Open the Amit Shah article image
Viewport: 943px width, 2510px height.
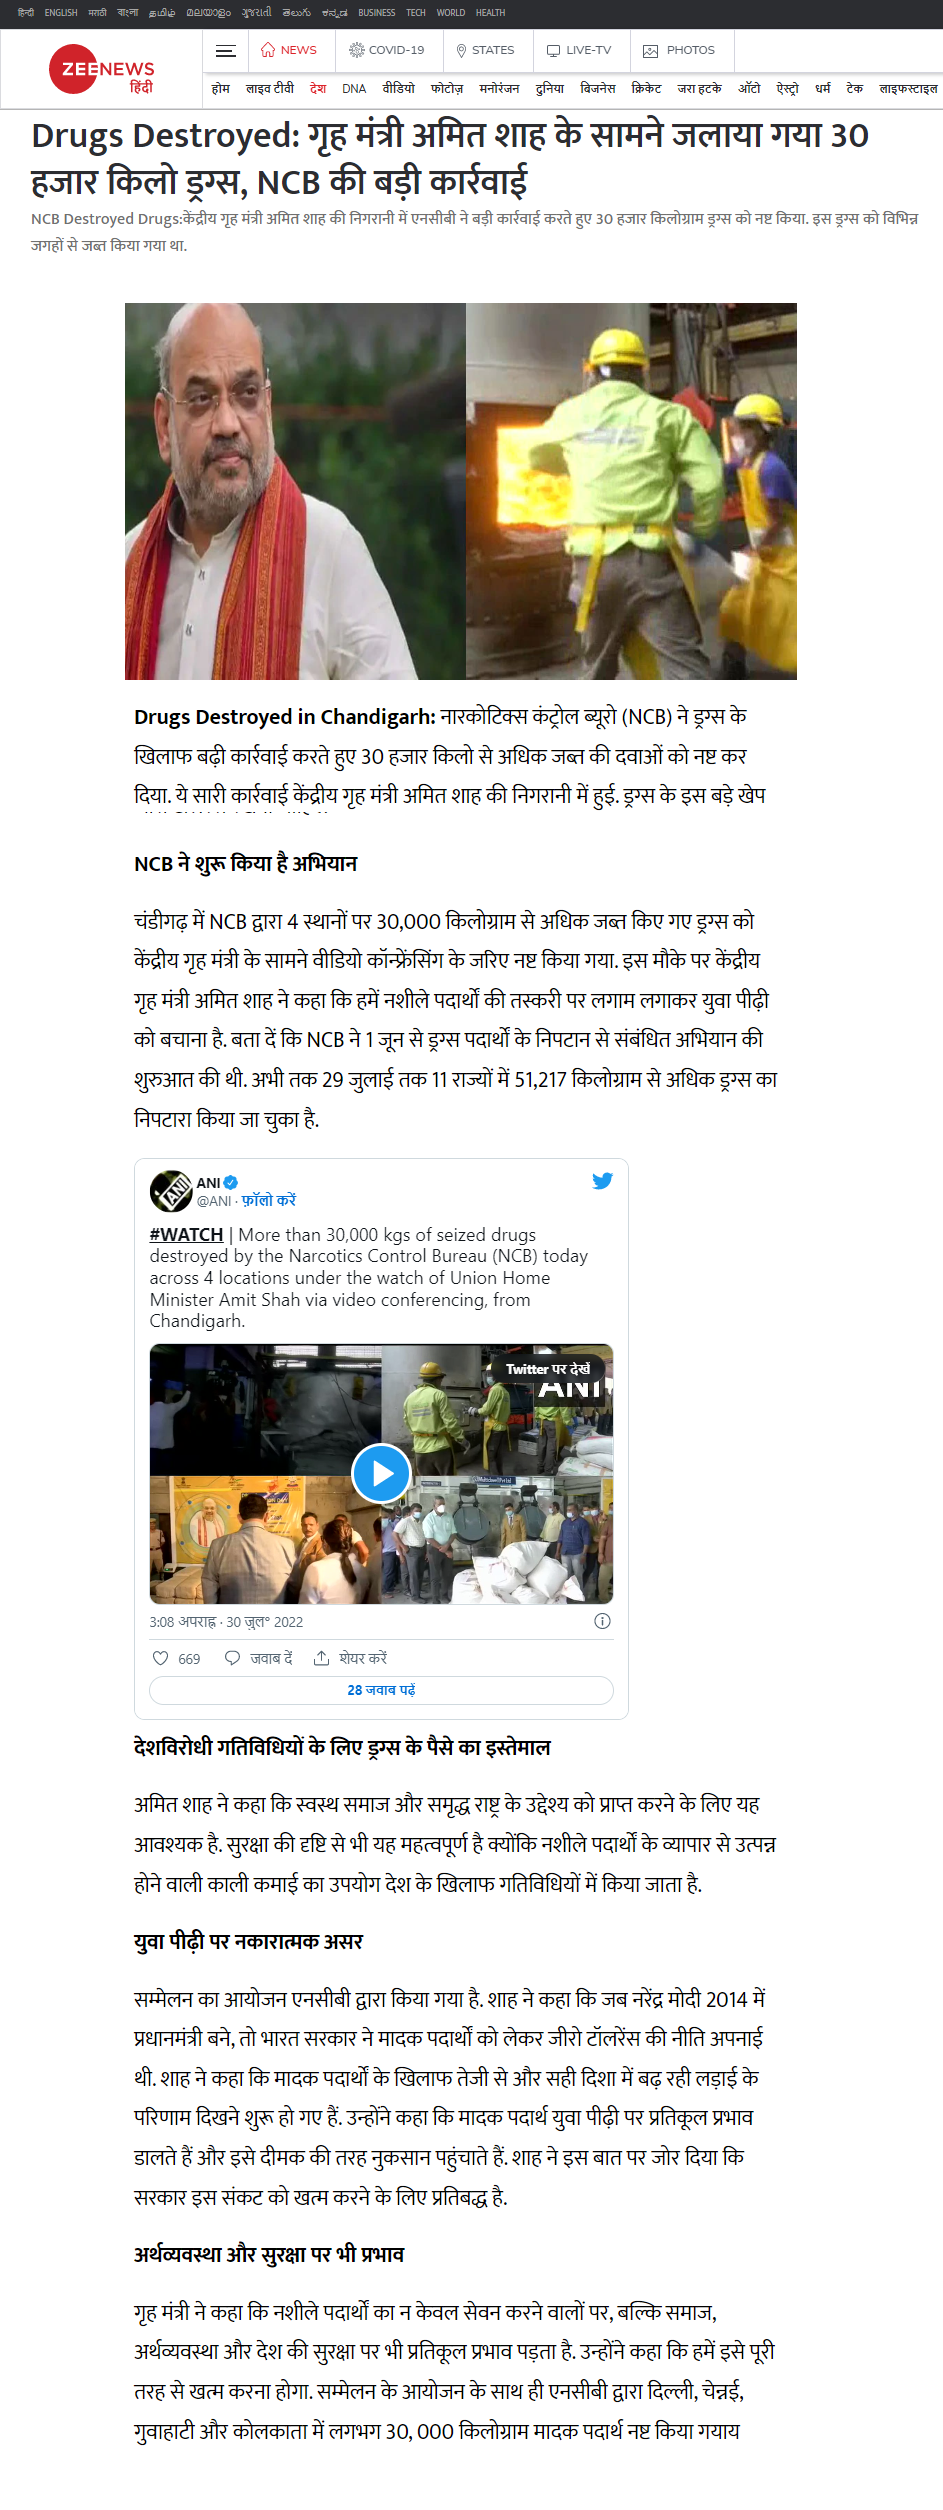461,491
